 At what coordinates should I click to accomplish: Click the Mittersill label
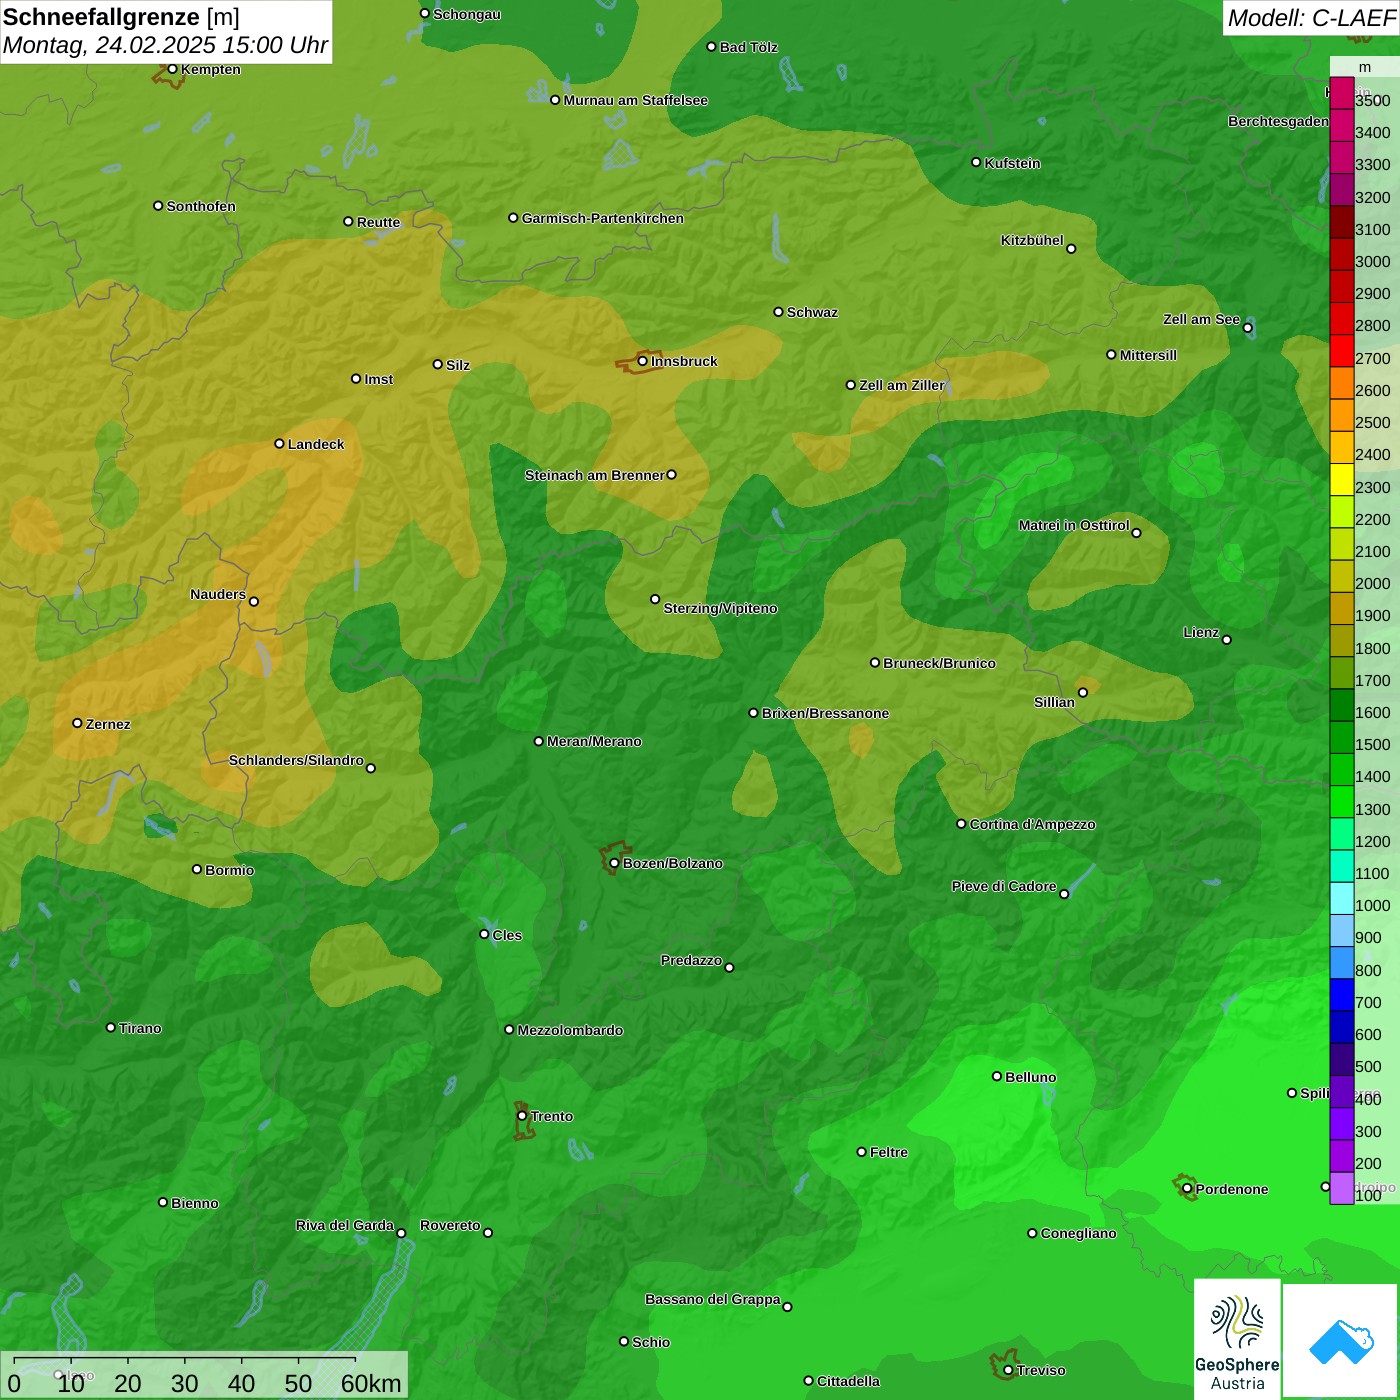(1149, 355)
